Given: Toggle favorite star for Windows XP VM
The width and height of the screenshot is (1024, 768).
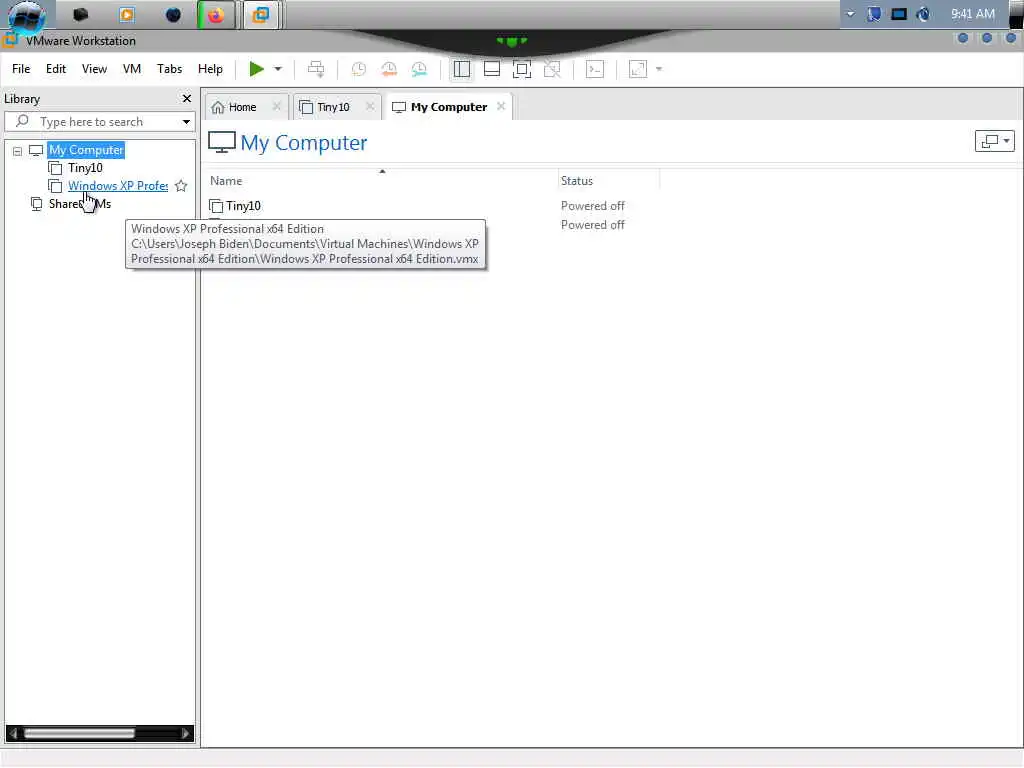Looking at the screenshot, I should click(x=182, y=186).
